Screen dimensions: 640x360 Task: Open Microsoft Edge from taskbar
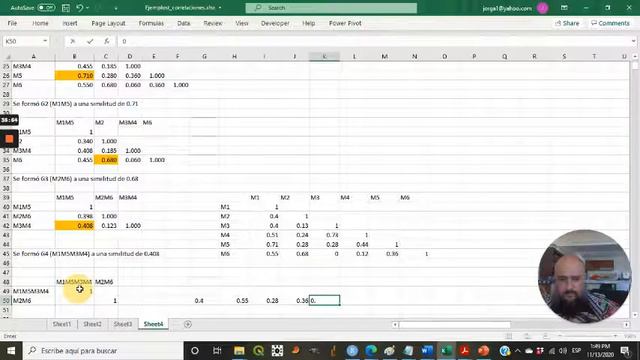click(371, 351)
